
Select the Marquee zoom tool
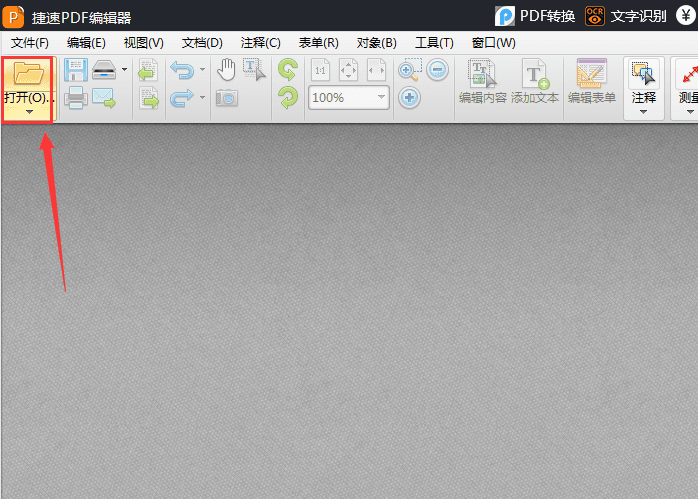click(x=410, y=70)
